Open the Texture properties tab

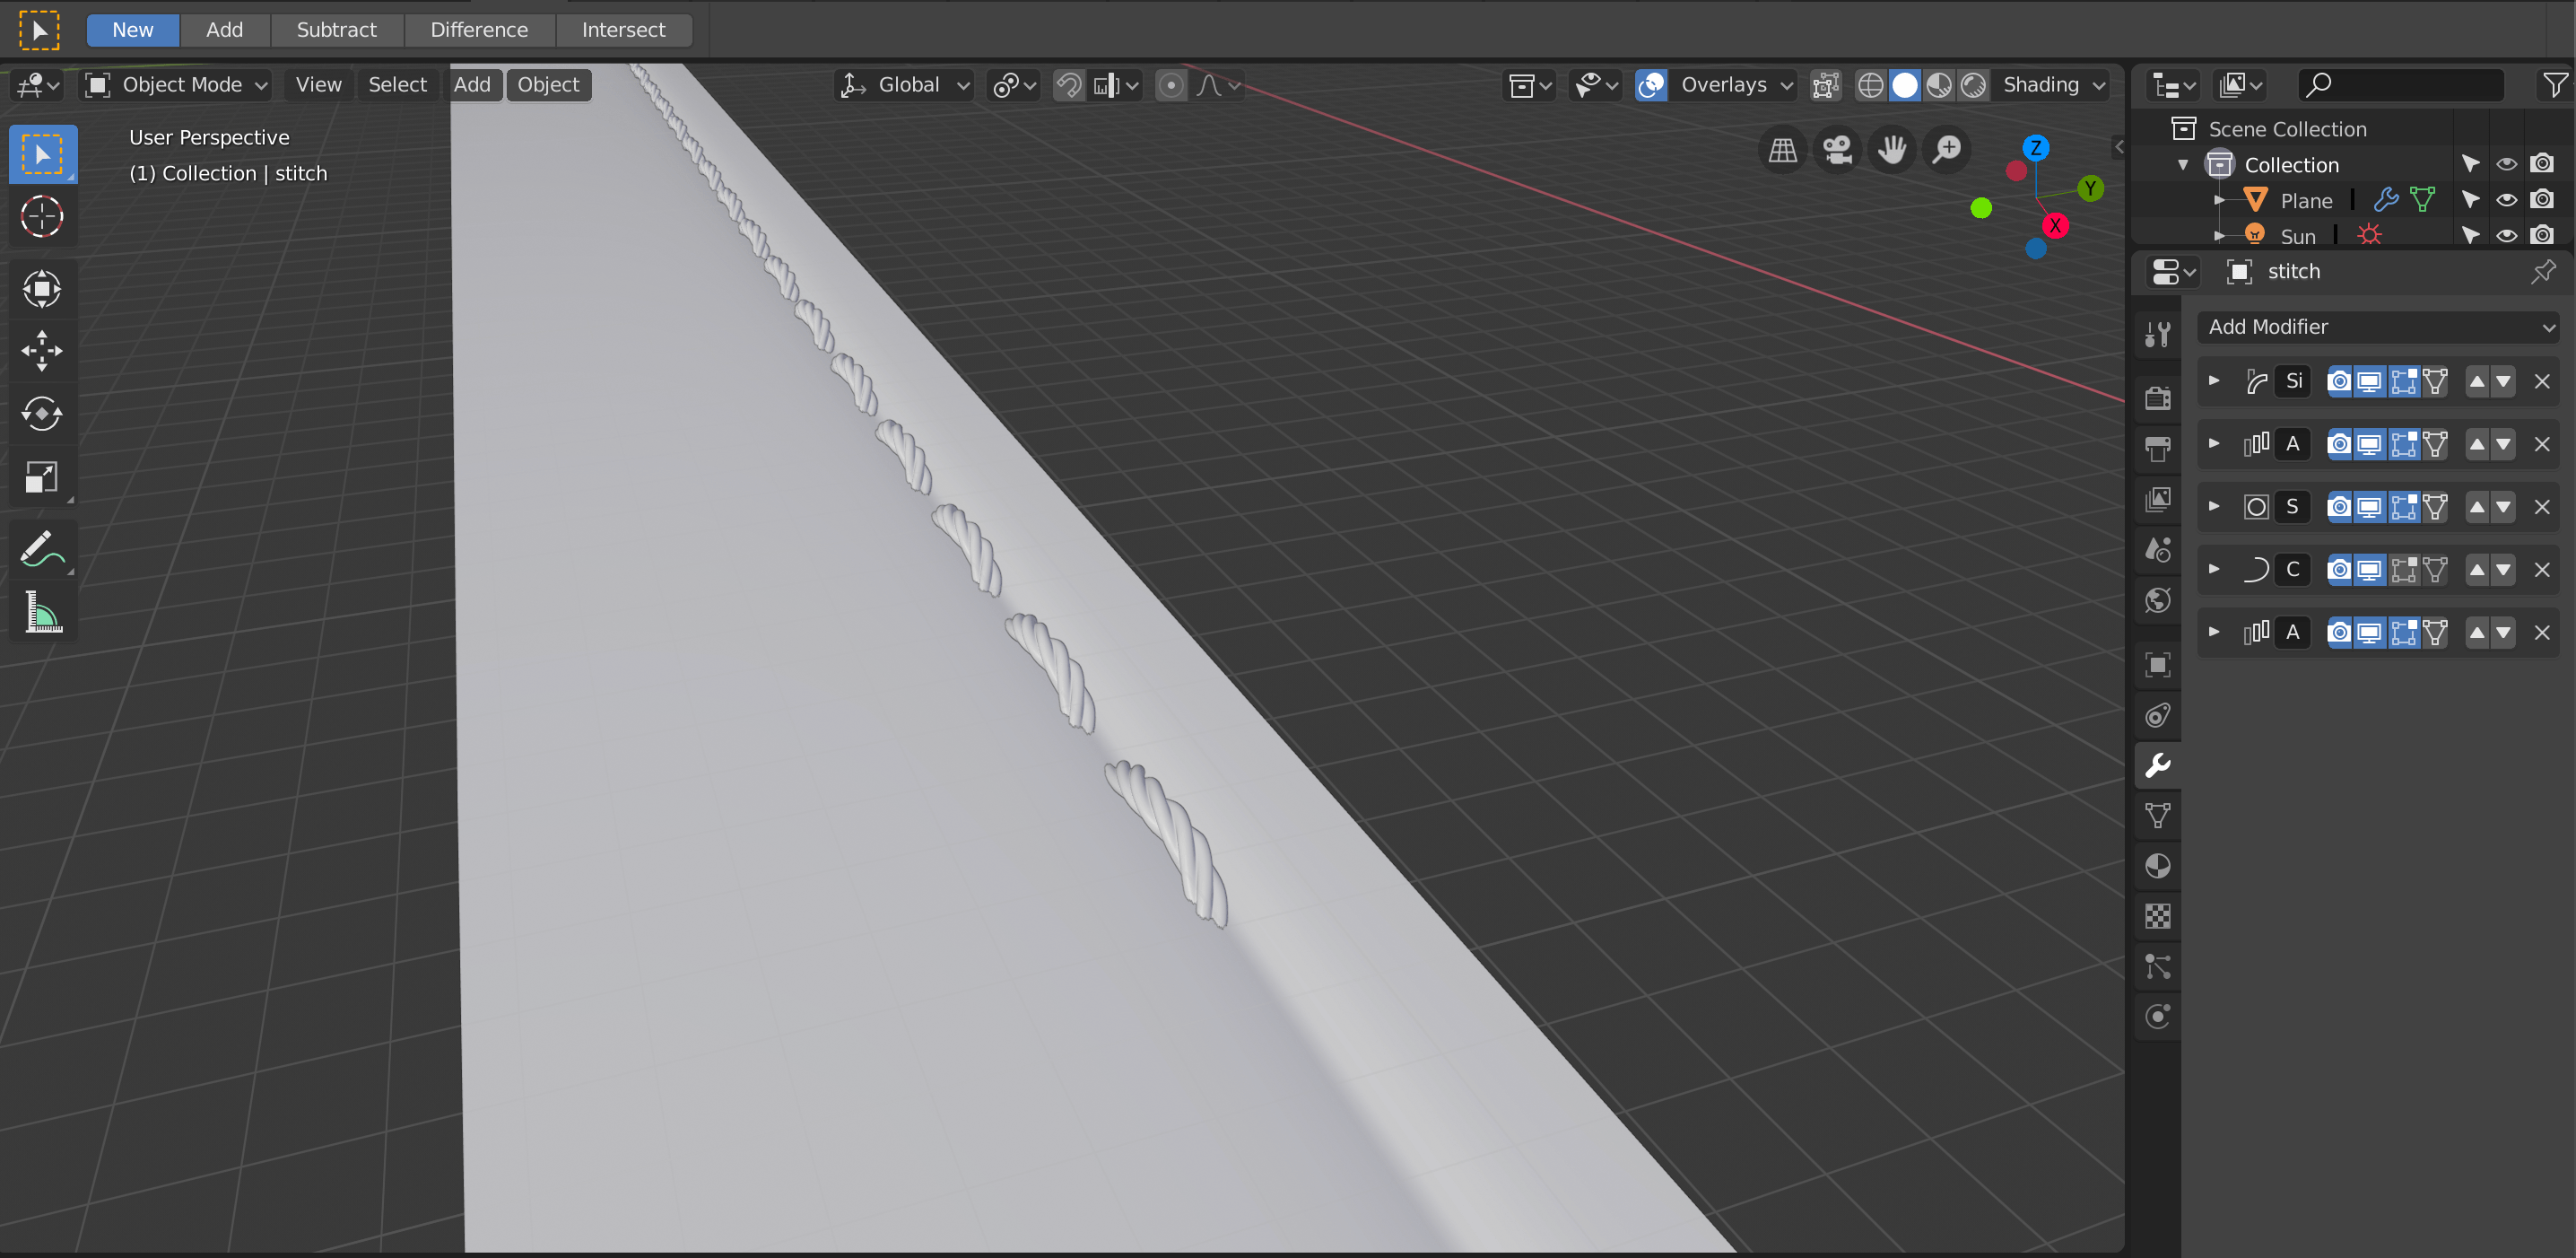[x=2158, y=916]
